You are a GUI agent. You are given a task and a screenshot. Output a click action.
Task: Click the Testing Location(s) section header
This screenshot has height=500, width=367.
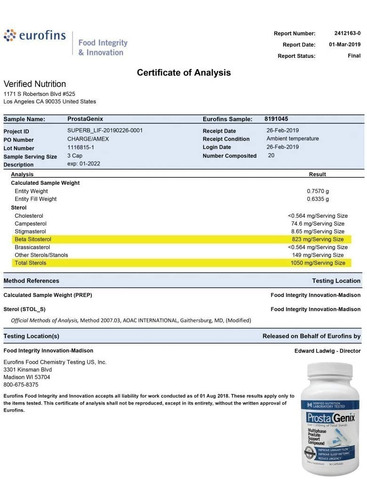pos(31,336)
